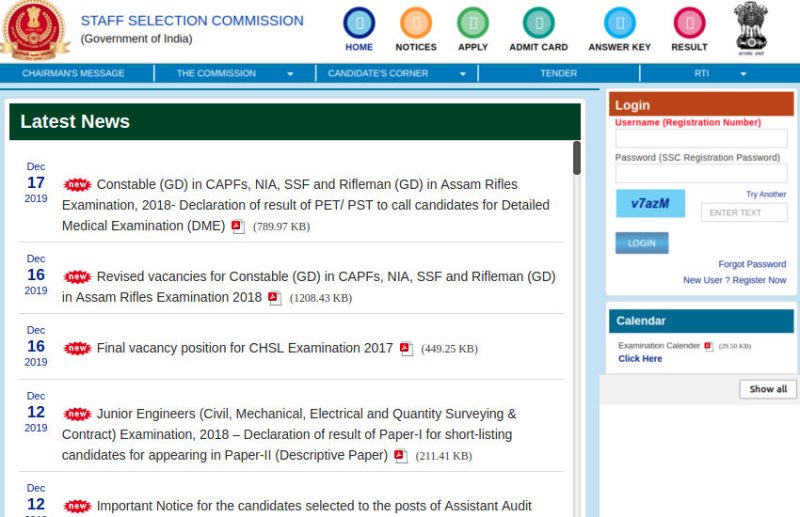
Task: Open PDF icon for Junior Engineers Paper-I result
Action: (x=401, y=456)
